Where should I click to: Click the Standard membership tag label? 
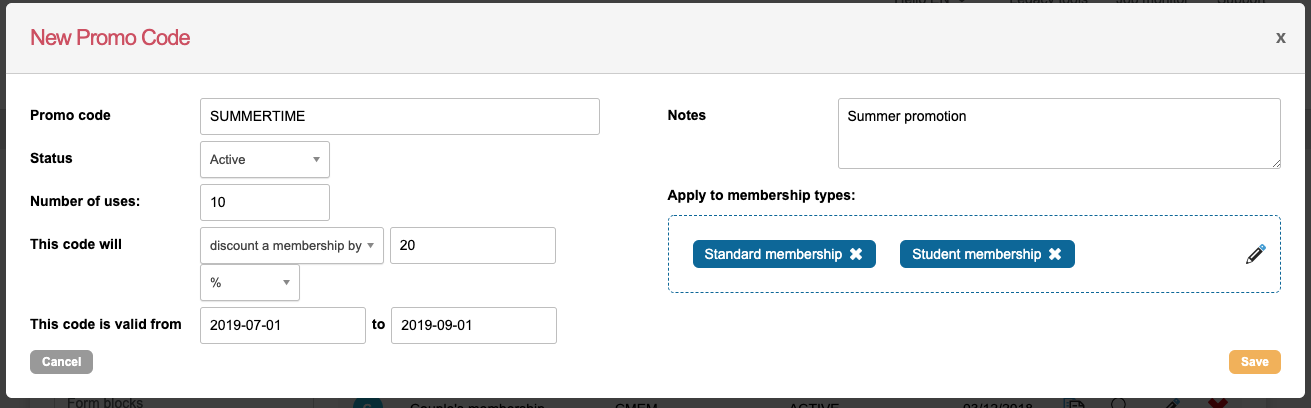[772, 254]
